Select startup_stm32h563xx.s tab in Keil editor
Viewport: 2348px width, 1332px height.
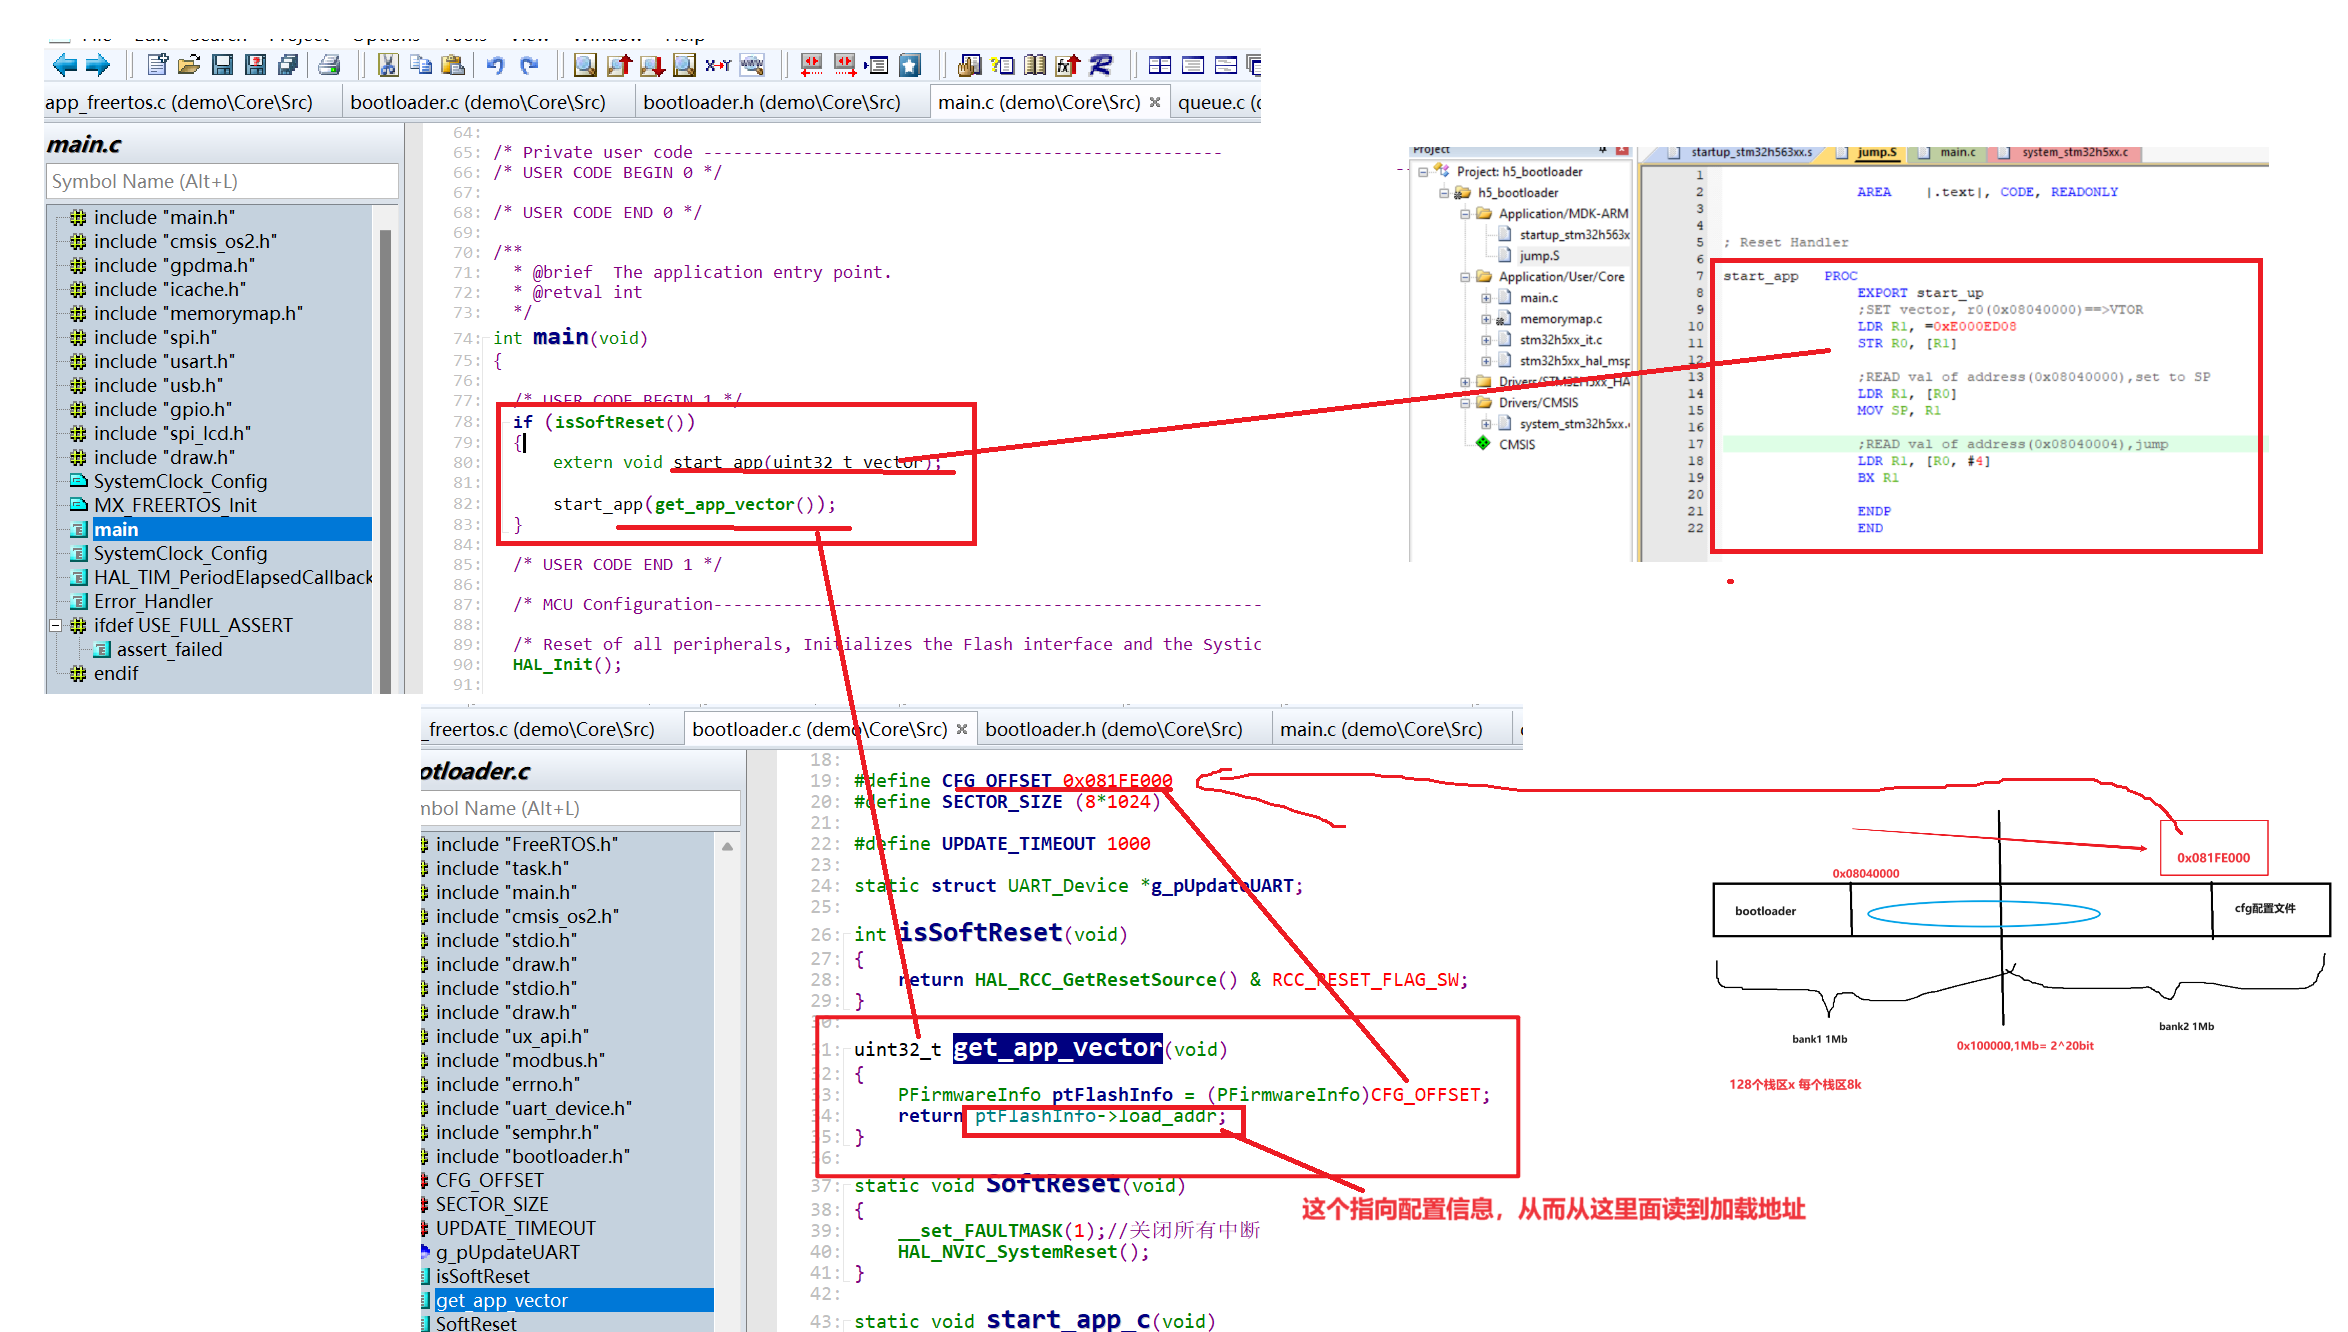[1742, 152]
